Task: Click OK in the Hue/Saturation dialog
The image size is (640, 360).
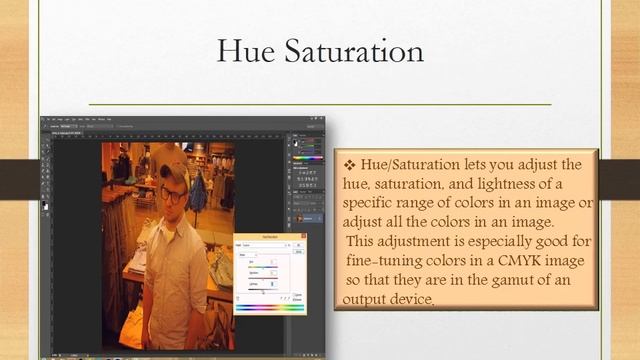Action: pyautogui.click(x=298, y=245)
